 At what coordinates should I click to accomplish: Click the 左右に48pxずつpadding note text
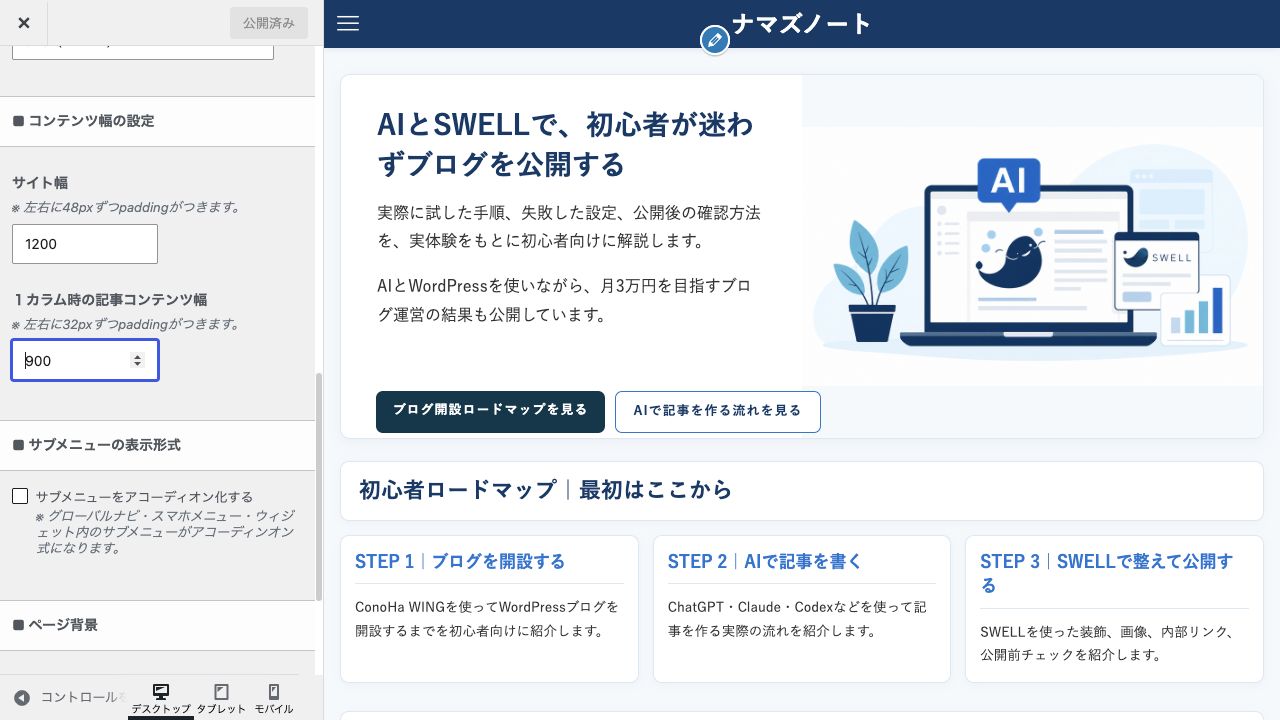[x=125, y=208]
